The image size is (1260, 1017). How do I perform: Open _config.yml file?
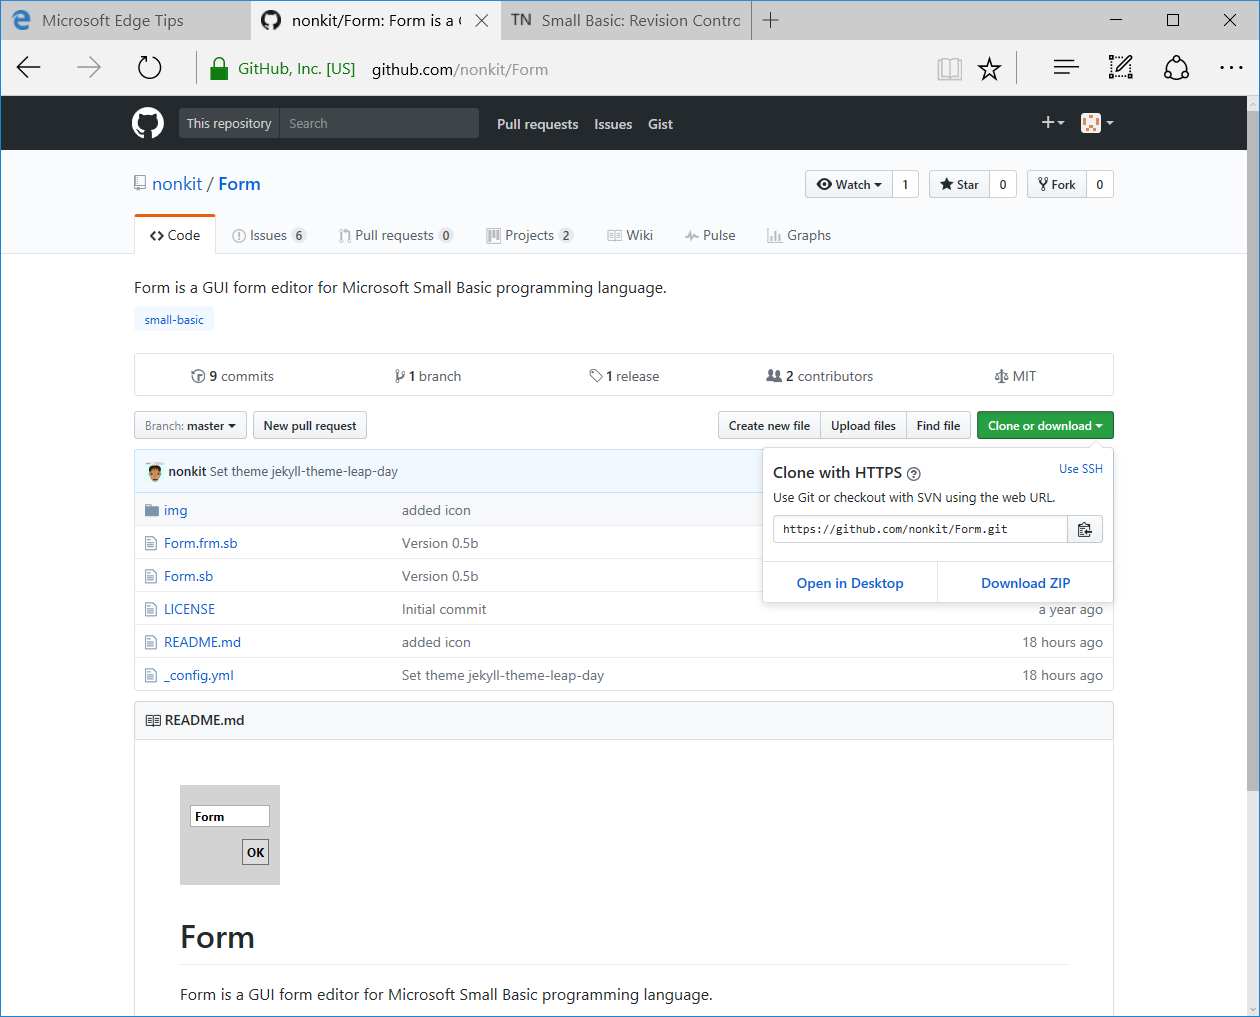(x=199, y=675)
